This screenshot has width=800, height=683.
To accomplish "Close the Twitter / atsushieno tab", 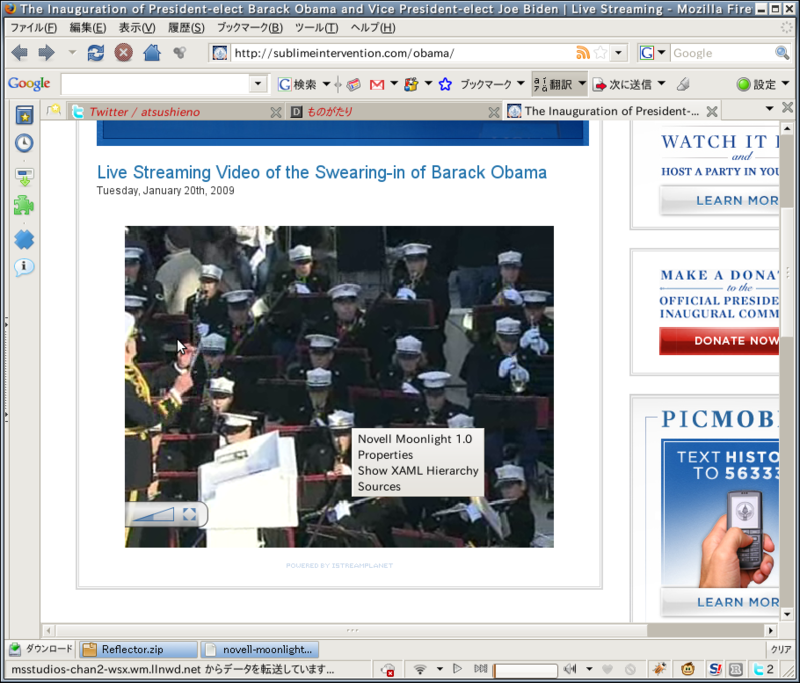I will 276,112.
